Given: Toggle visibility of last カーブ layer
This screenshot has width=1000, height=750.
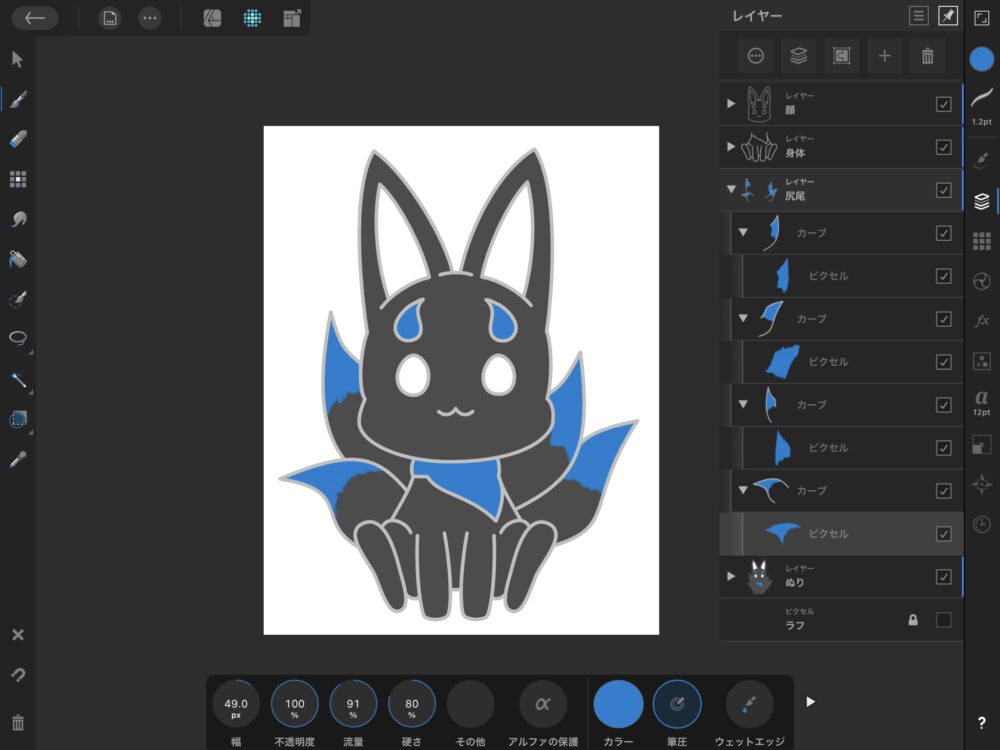Looking at the screenshot, I should pos(943,490).
